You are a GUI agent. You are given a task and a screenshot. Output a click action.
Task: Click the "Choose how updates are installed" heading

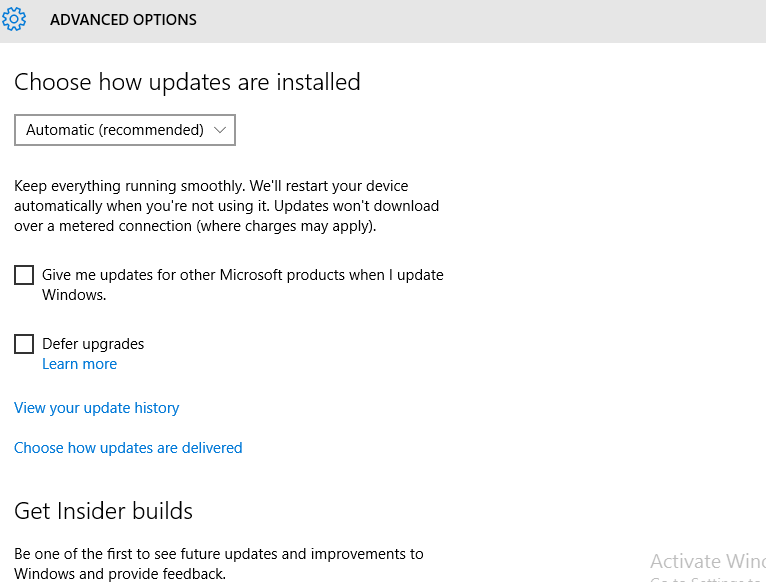pos(187,82)
